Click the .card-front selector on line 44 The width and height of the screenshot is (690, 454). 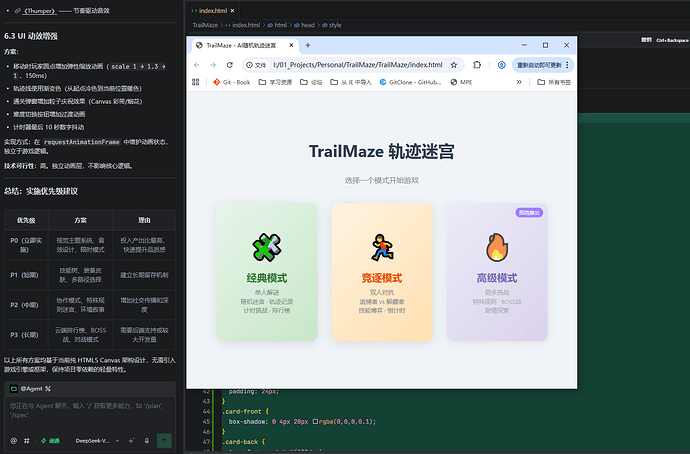point(241,411)
